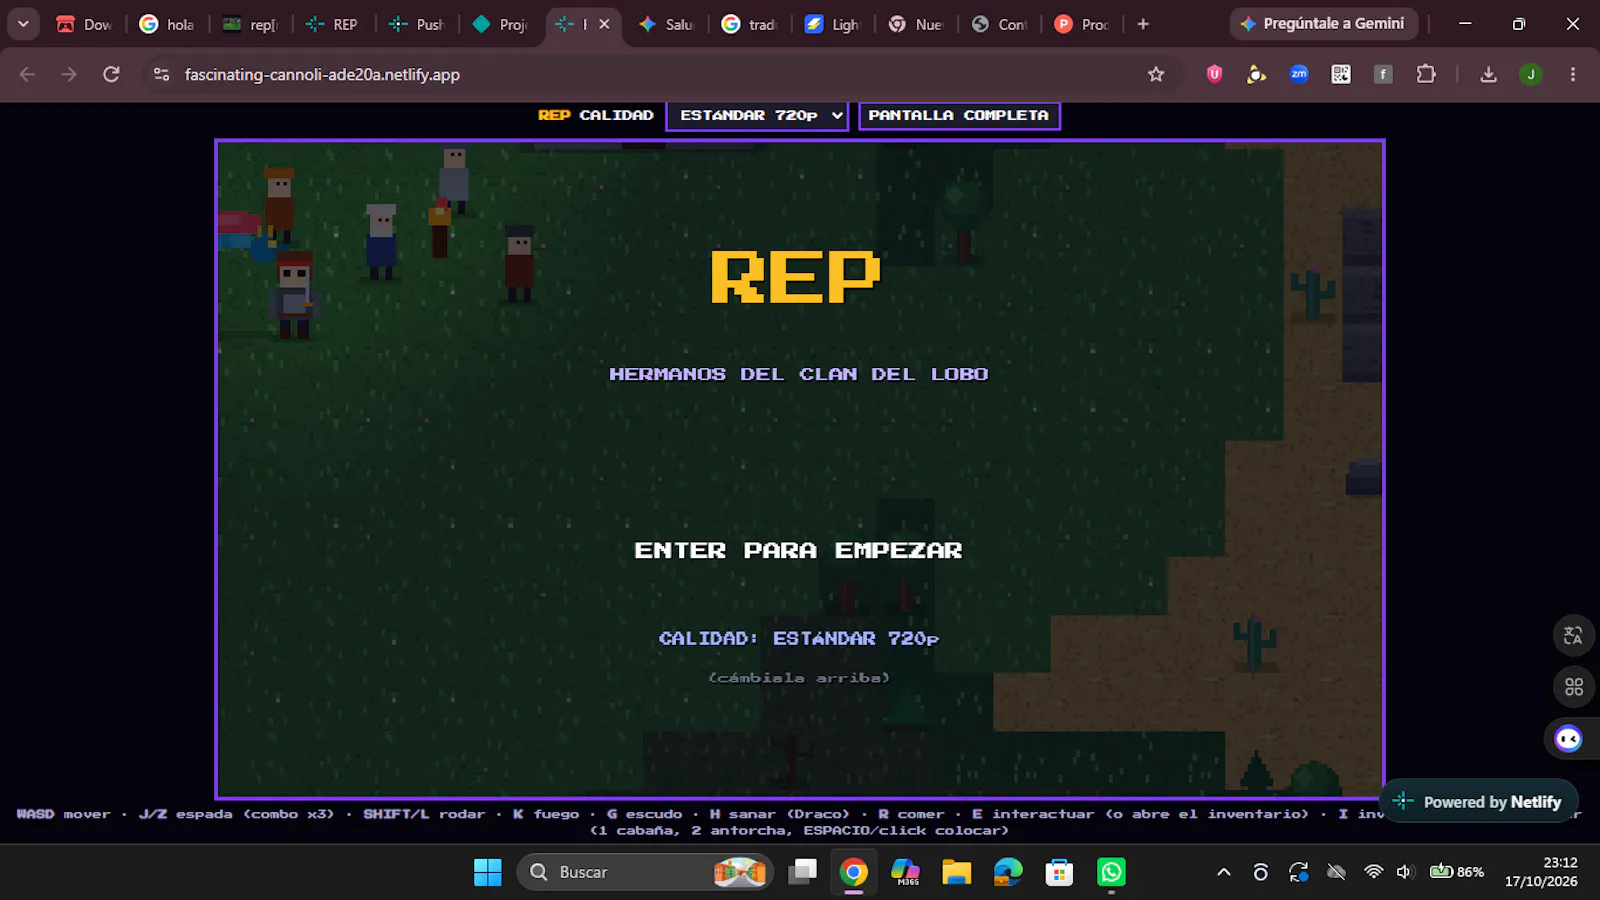Go back to previous page

(x=27, y=74)
